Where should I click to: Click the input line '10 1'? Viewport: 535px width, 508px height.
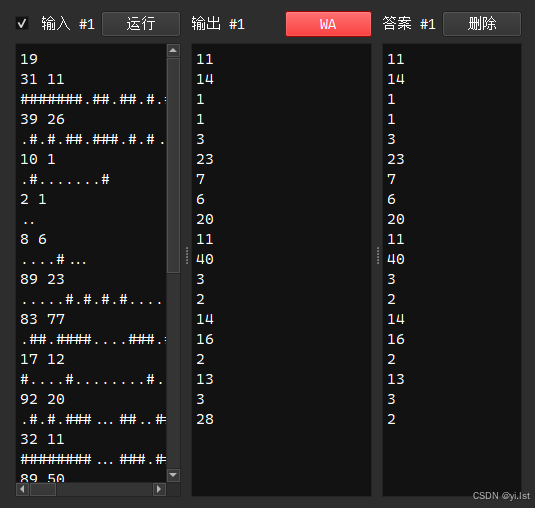click(x=38, y=159)
